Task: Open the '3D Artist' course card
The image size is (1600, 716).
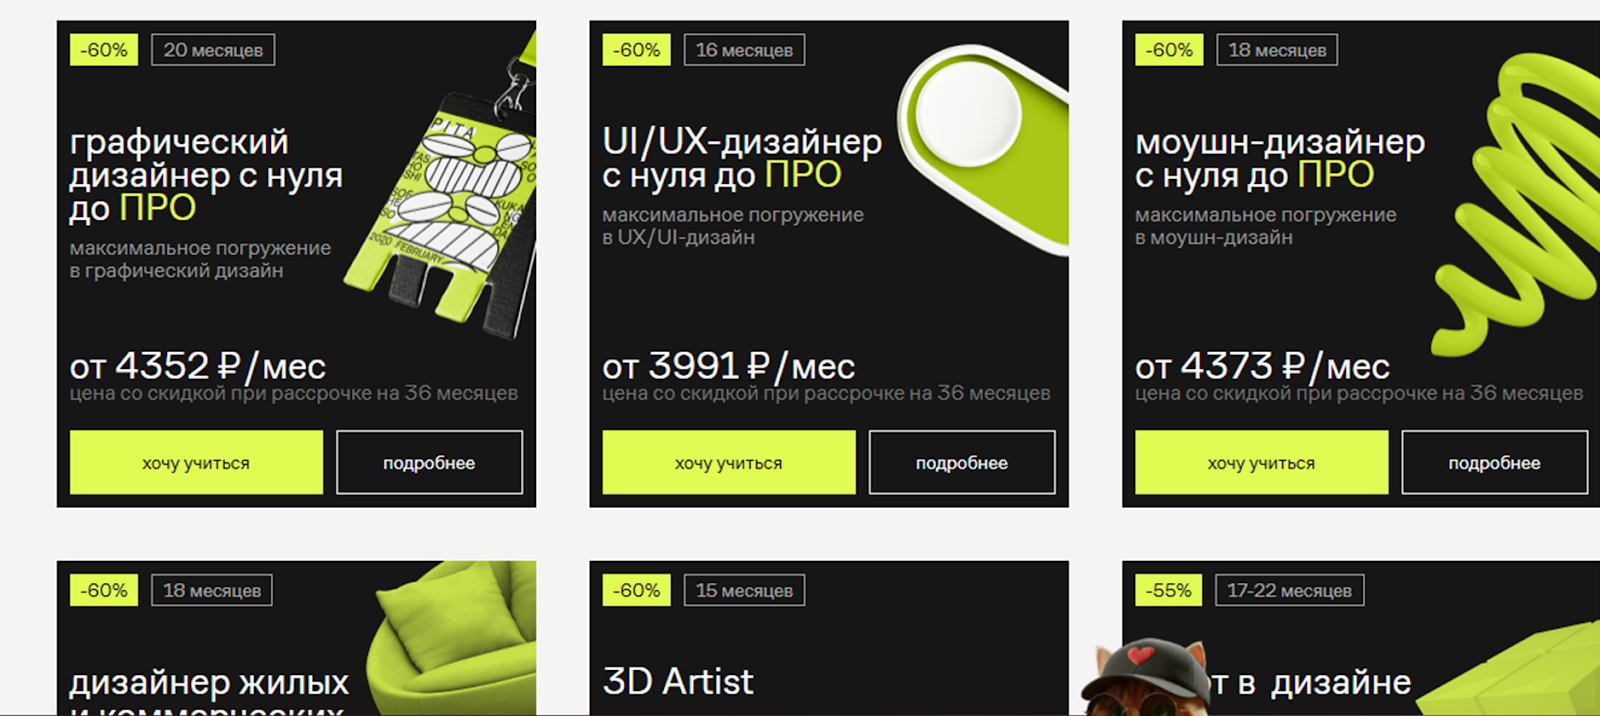Action: 678,682
